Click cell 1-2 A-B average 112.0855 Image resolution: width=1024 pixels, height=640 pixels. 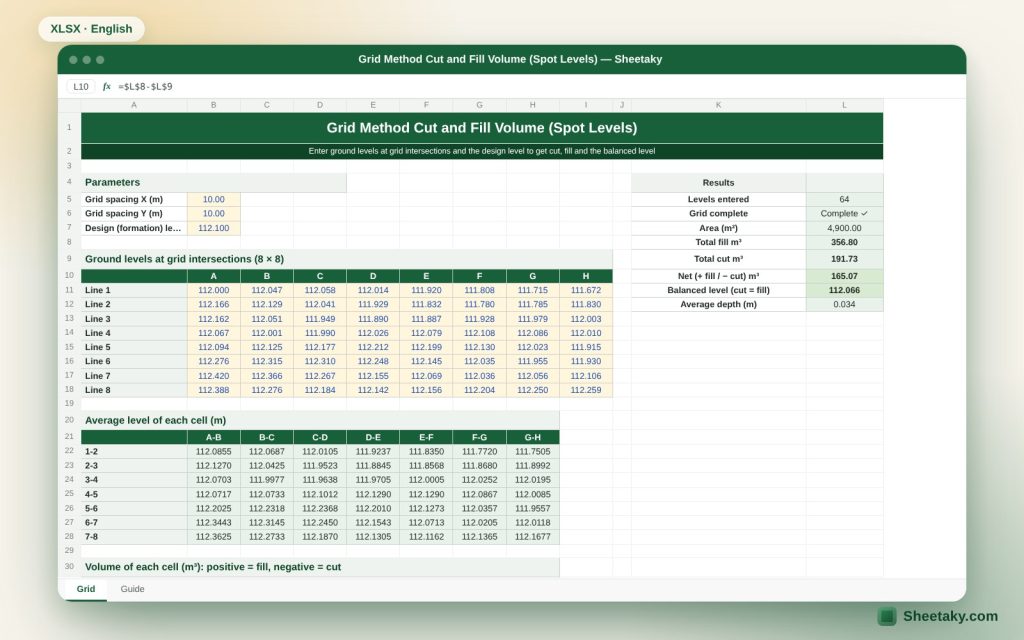tap(214, 451)
